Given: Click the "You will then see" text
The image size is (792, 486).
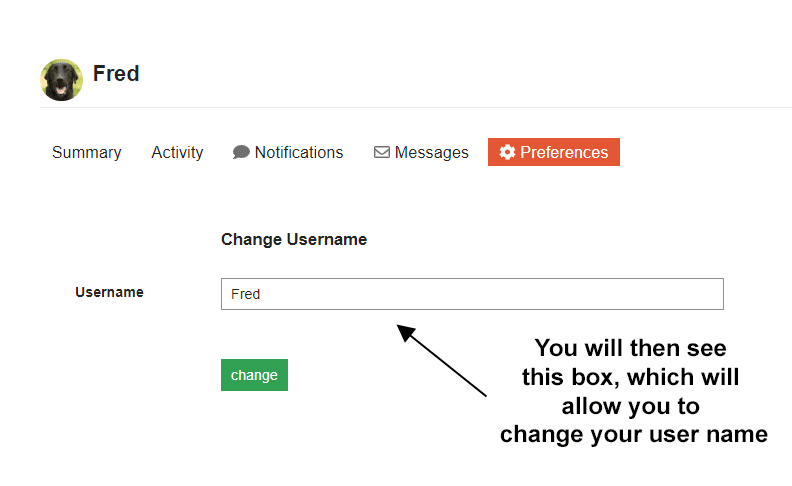Looking at the screenshot, I should tap(630, 349).
